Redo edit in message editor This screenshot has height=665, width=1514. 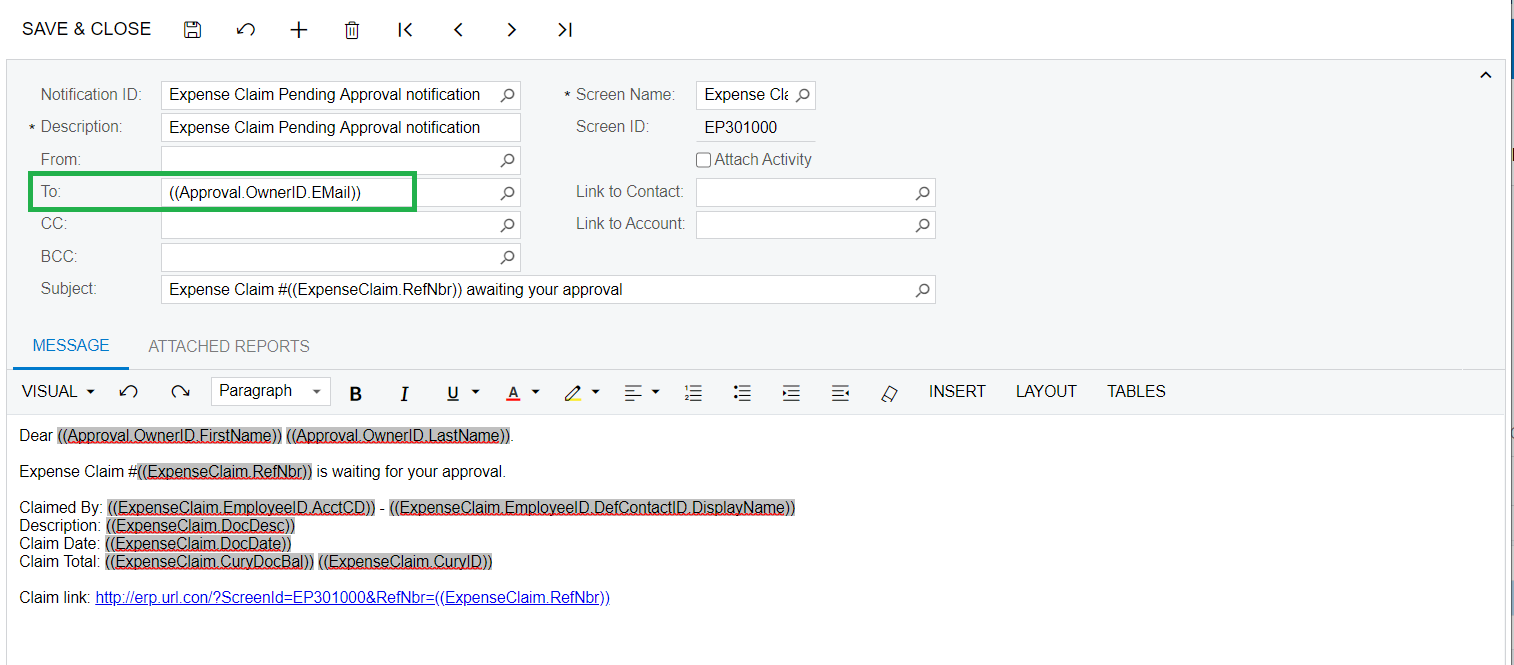[x=180, y=392]
